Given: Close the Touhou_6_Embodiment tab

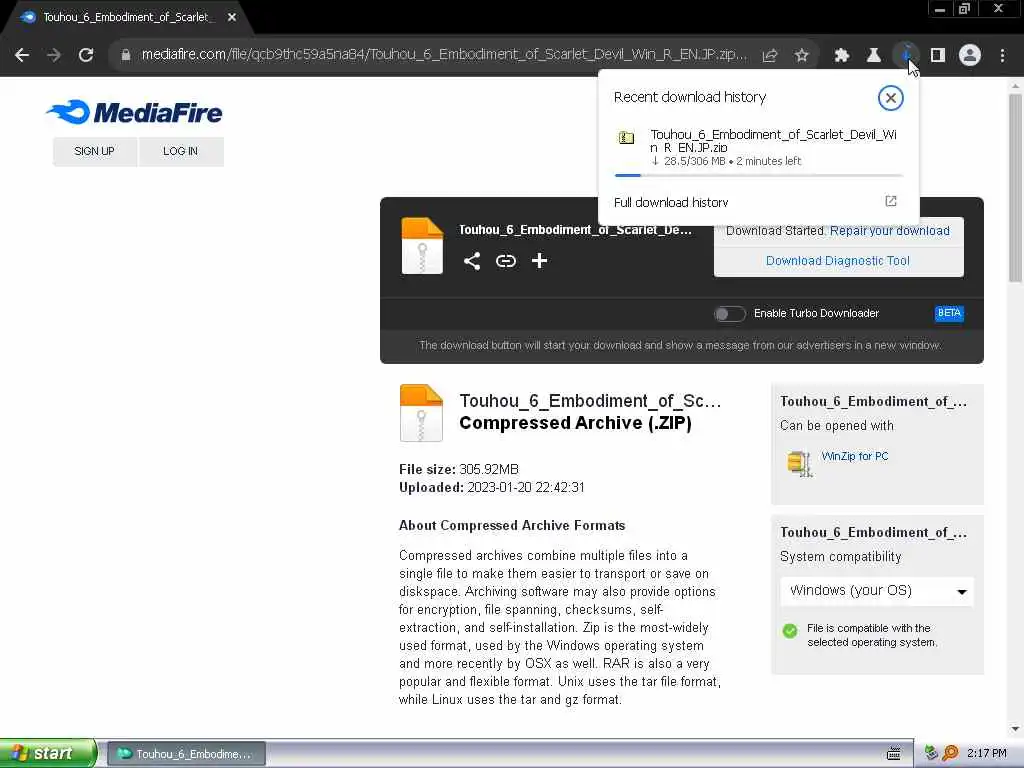Looking at the screenshot, I should (232, 18).
